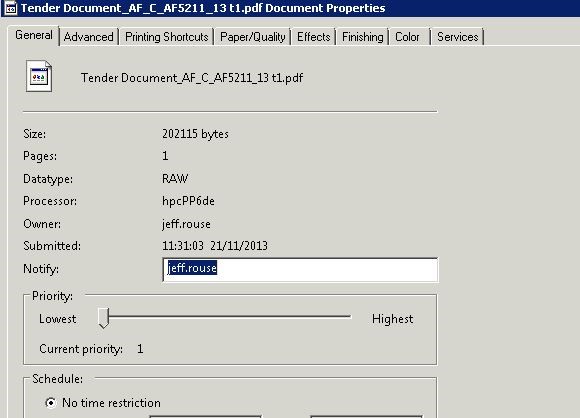Viewport: 580px width, 418px height.
Task: Click the left time box under Schedule
Action: [205, 417]
